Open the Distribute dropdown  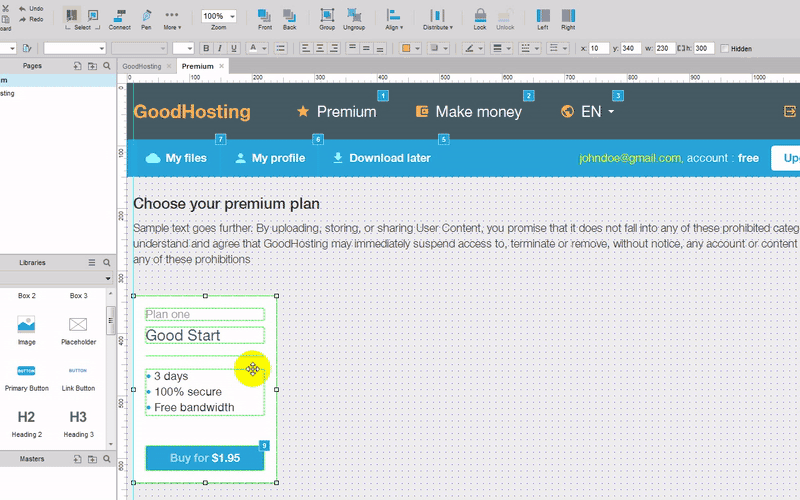click(x=437, y=17)
